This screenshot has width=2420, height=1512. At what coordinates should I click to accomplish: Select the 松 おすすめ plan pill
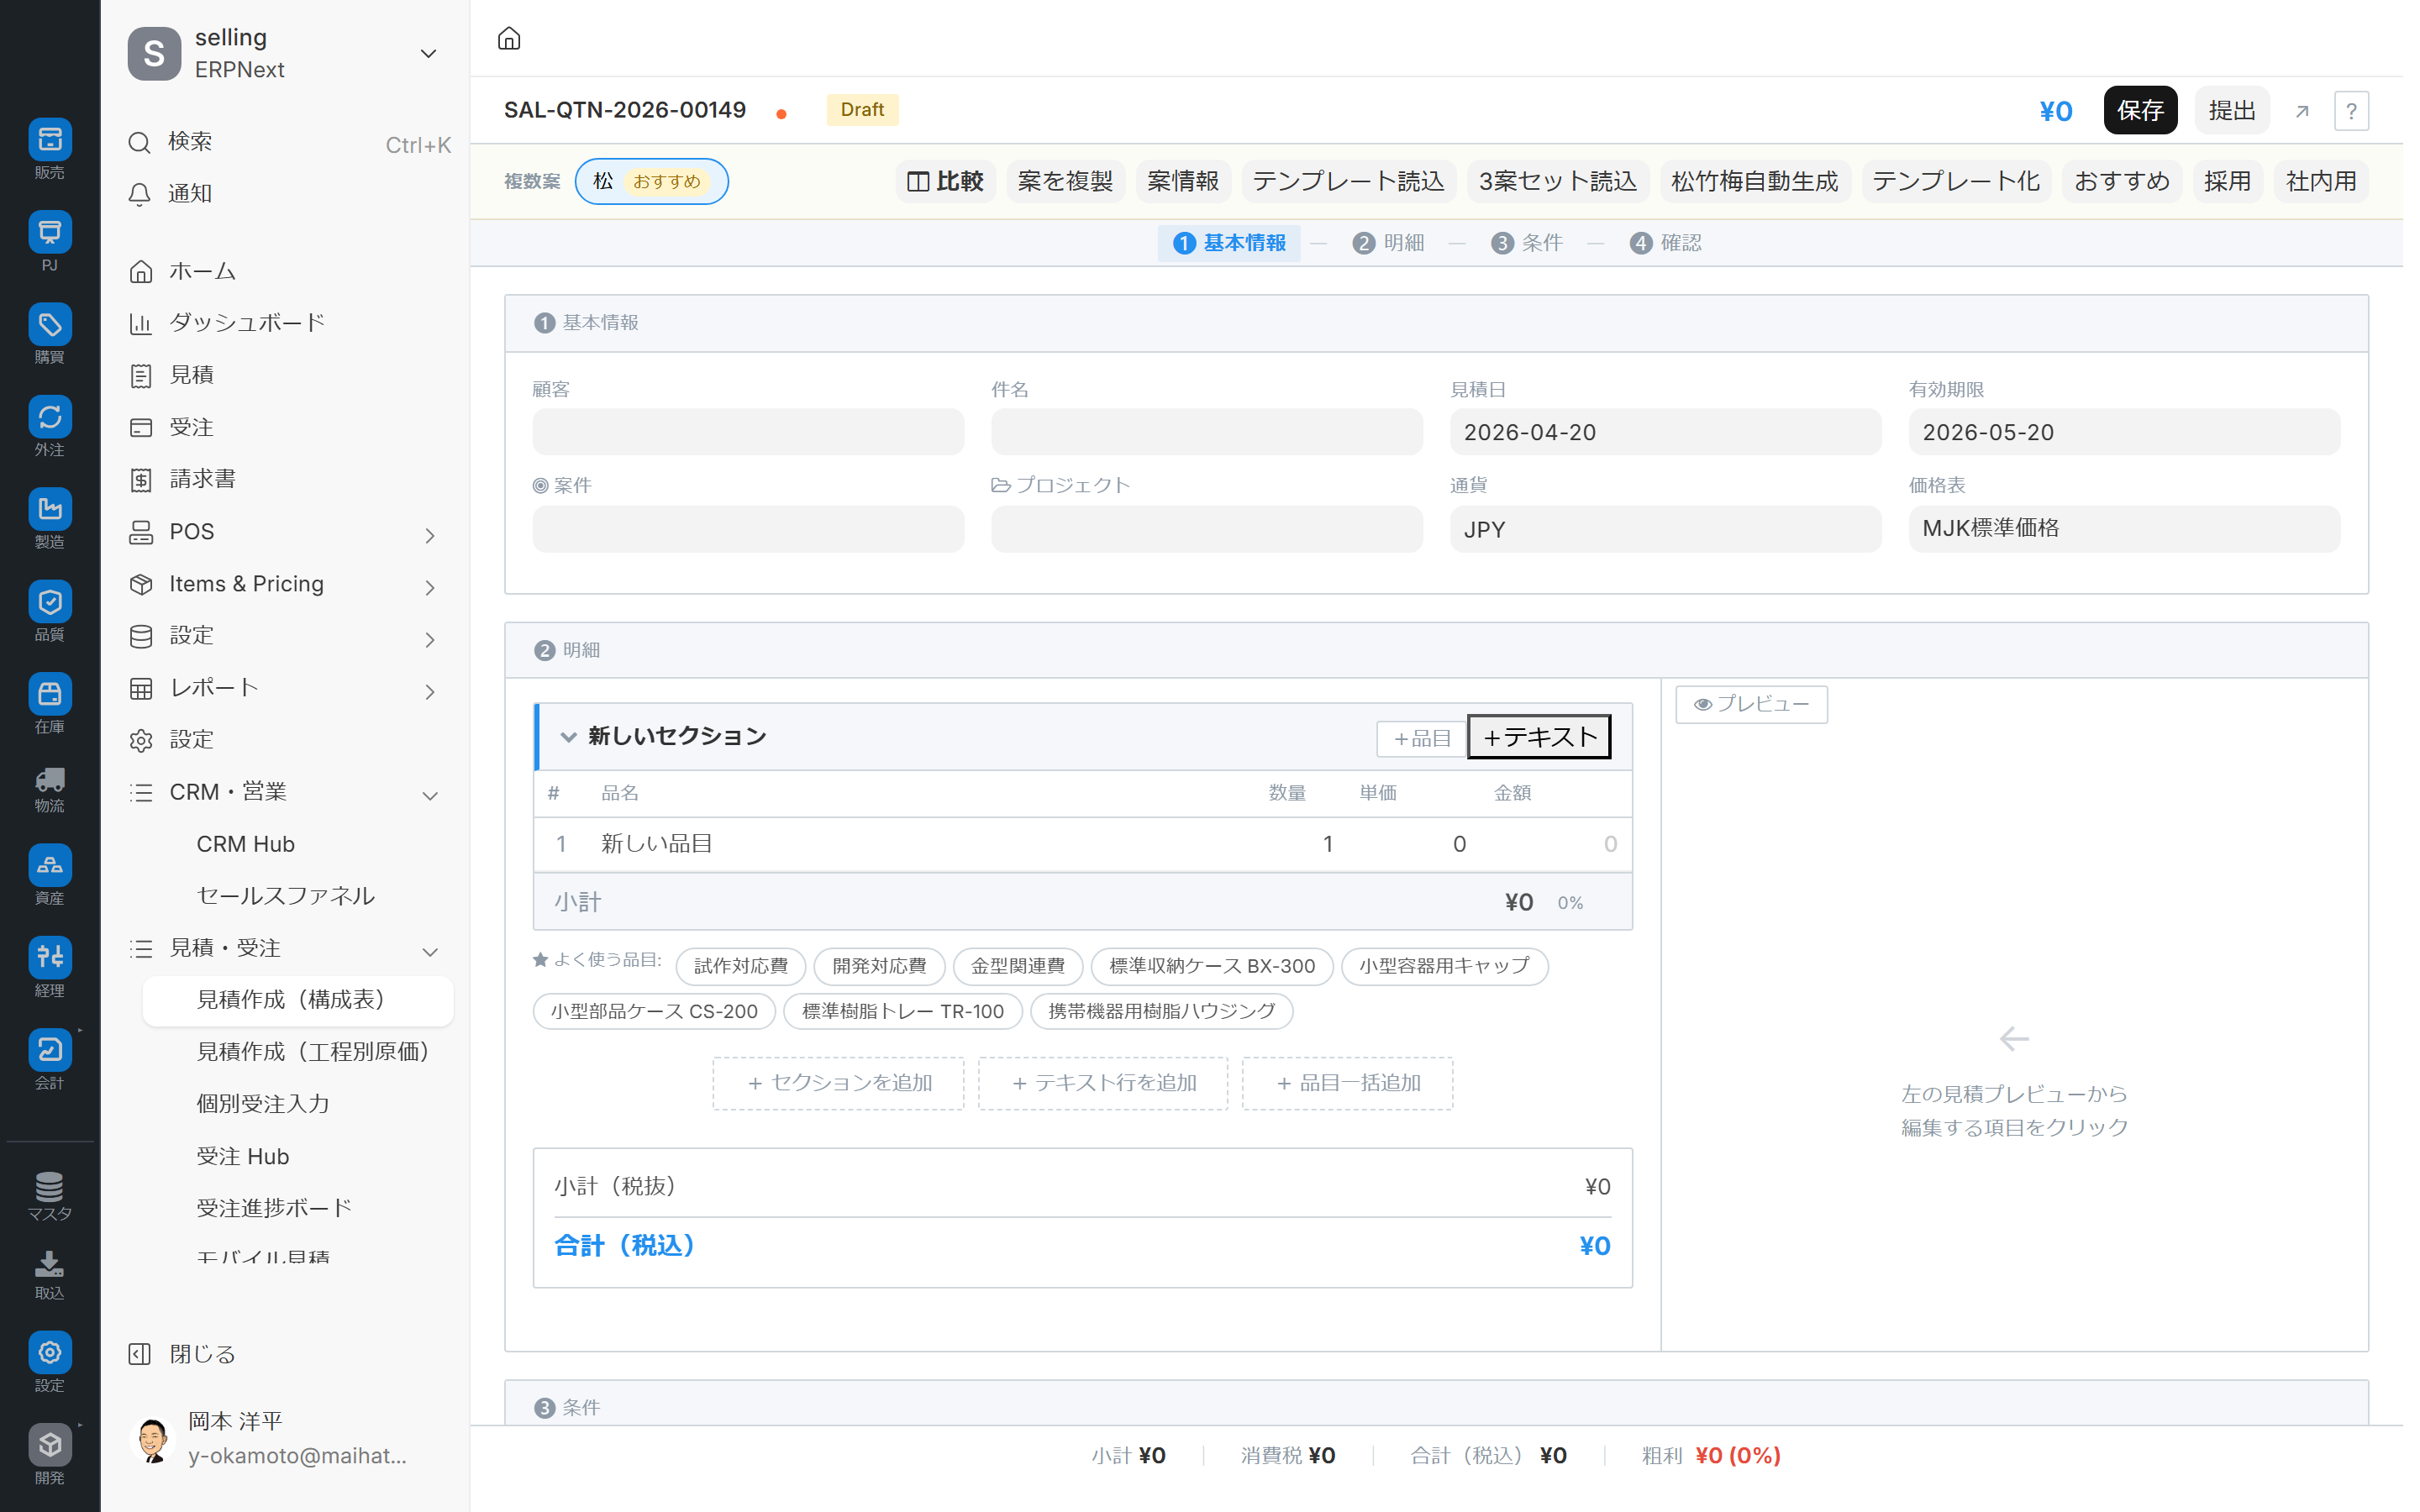651,181
